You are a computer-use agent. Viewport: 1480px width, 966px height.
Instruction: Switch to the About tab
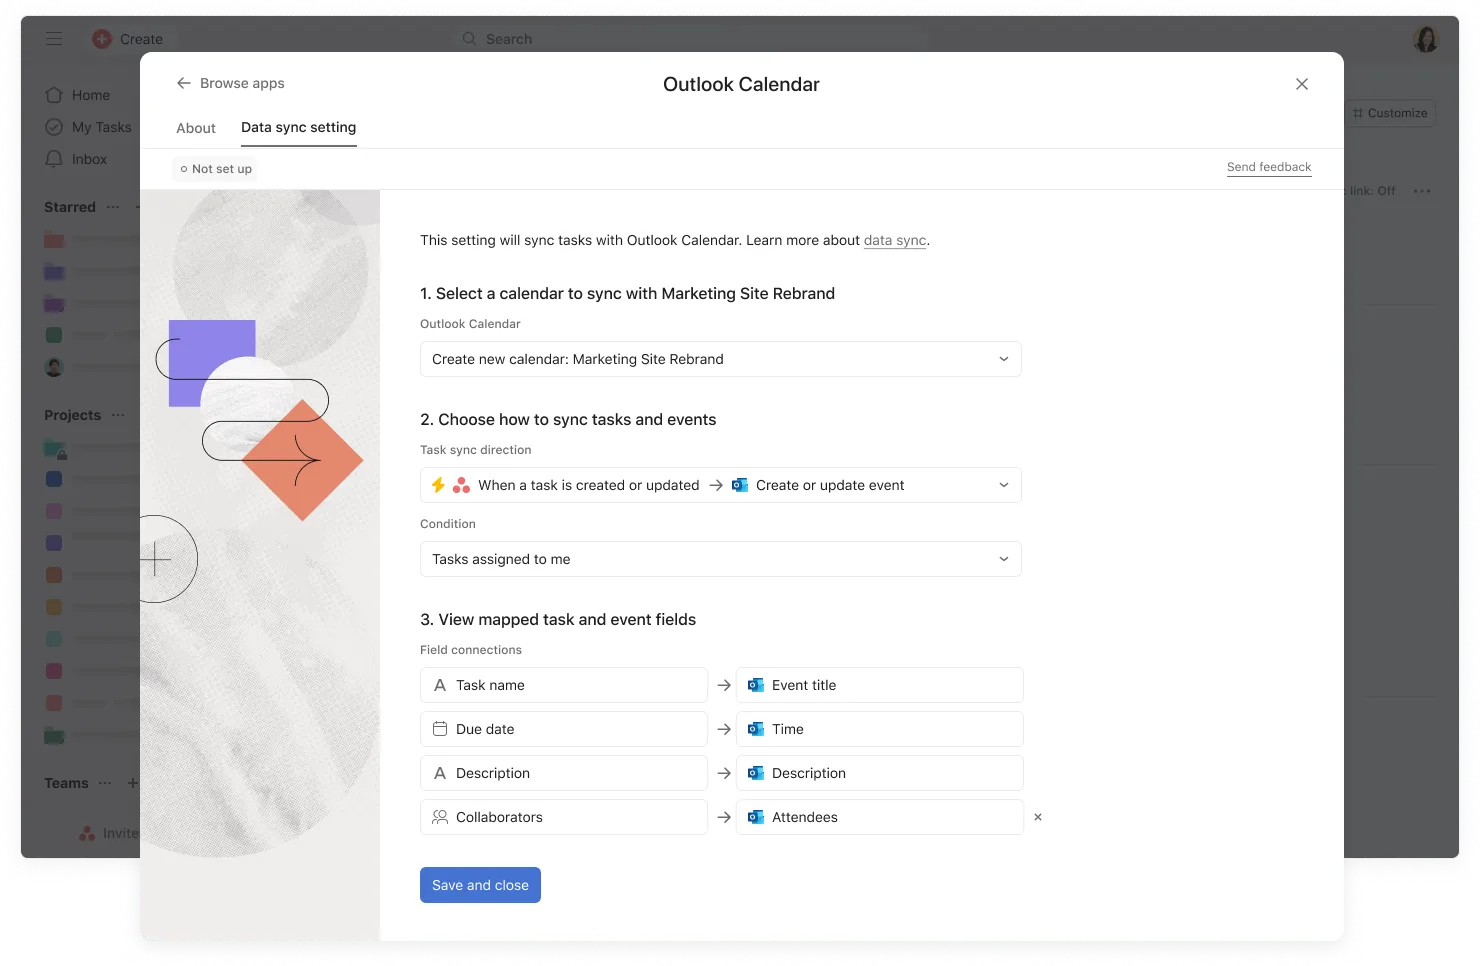point(196,128)
